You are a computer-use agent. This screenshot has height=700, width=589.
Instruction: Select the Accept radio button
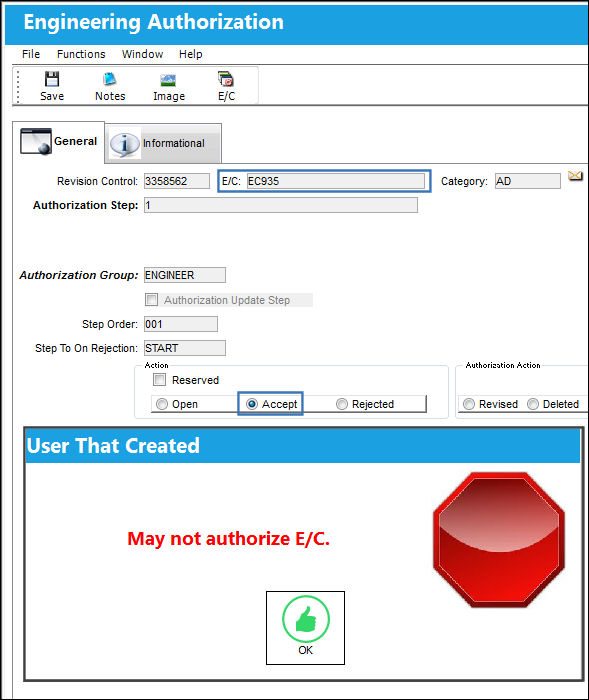[x=252, y=404]
